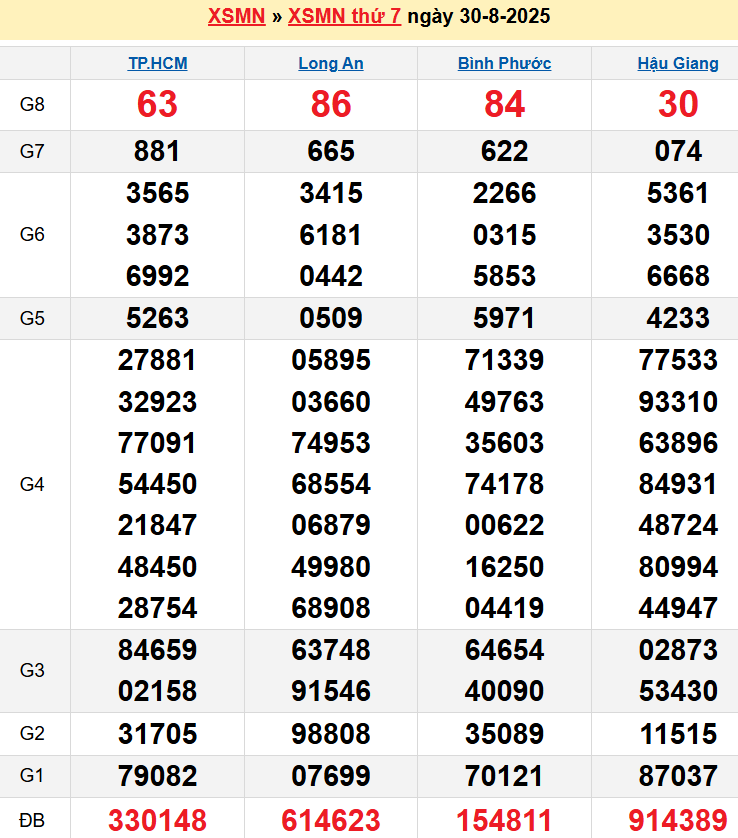Viewport: 738px width, 838px height.
Task: Click G5 number 4233
Action: coord(678,319)
